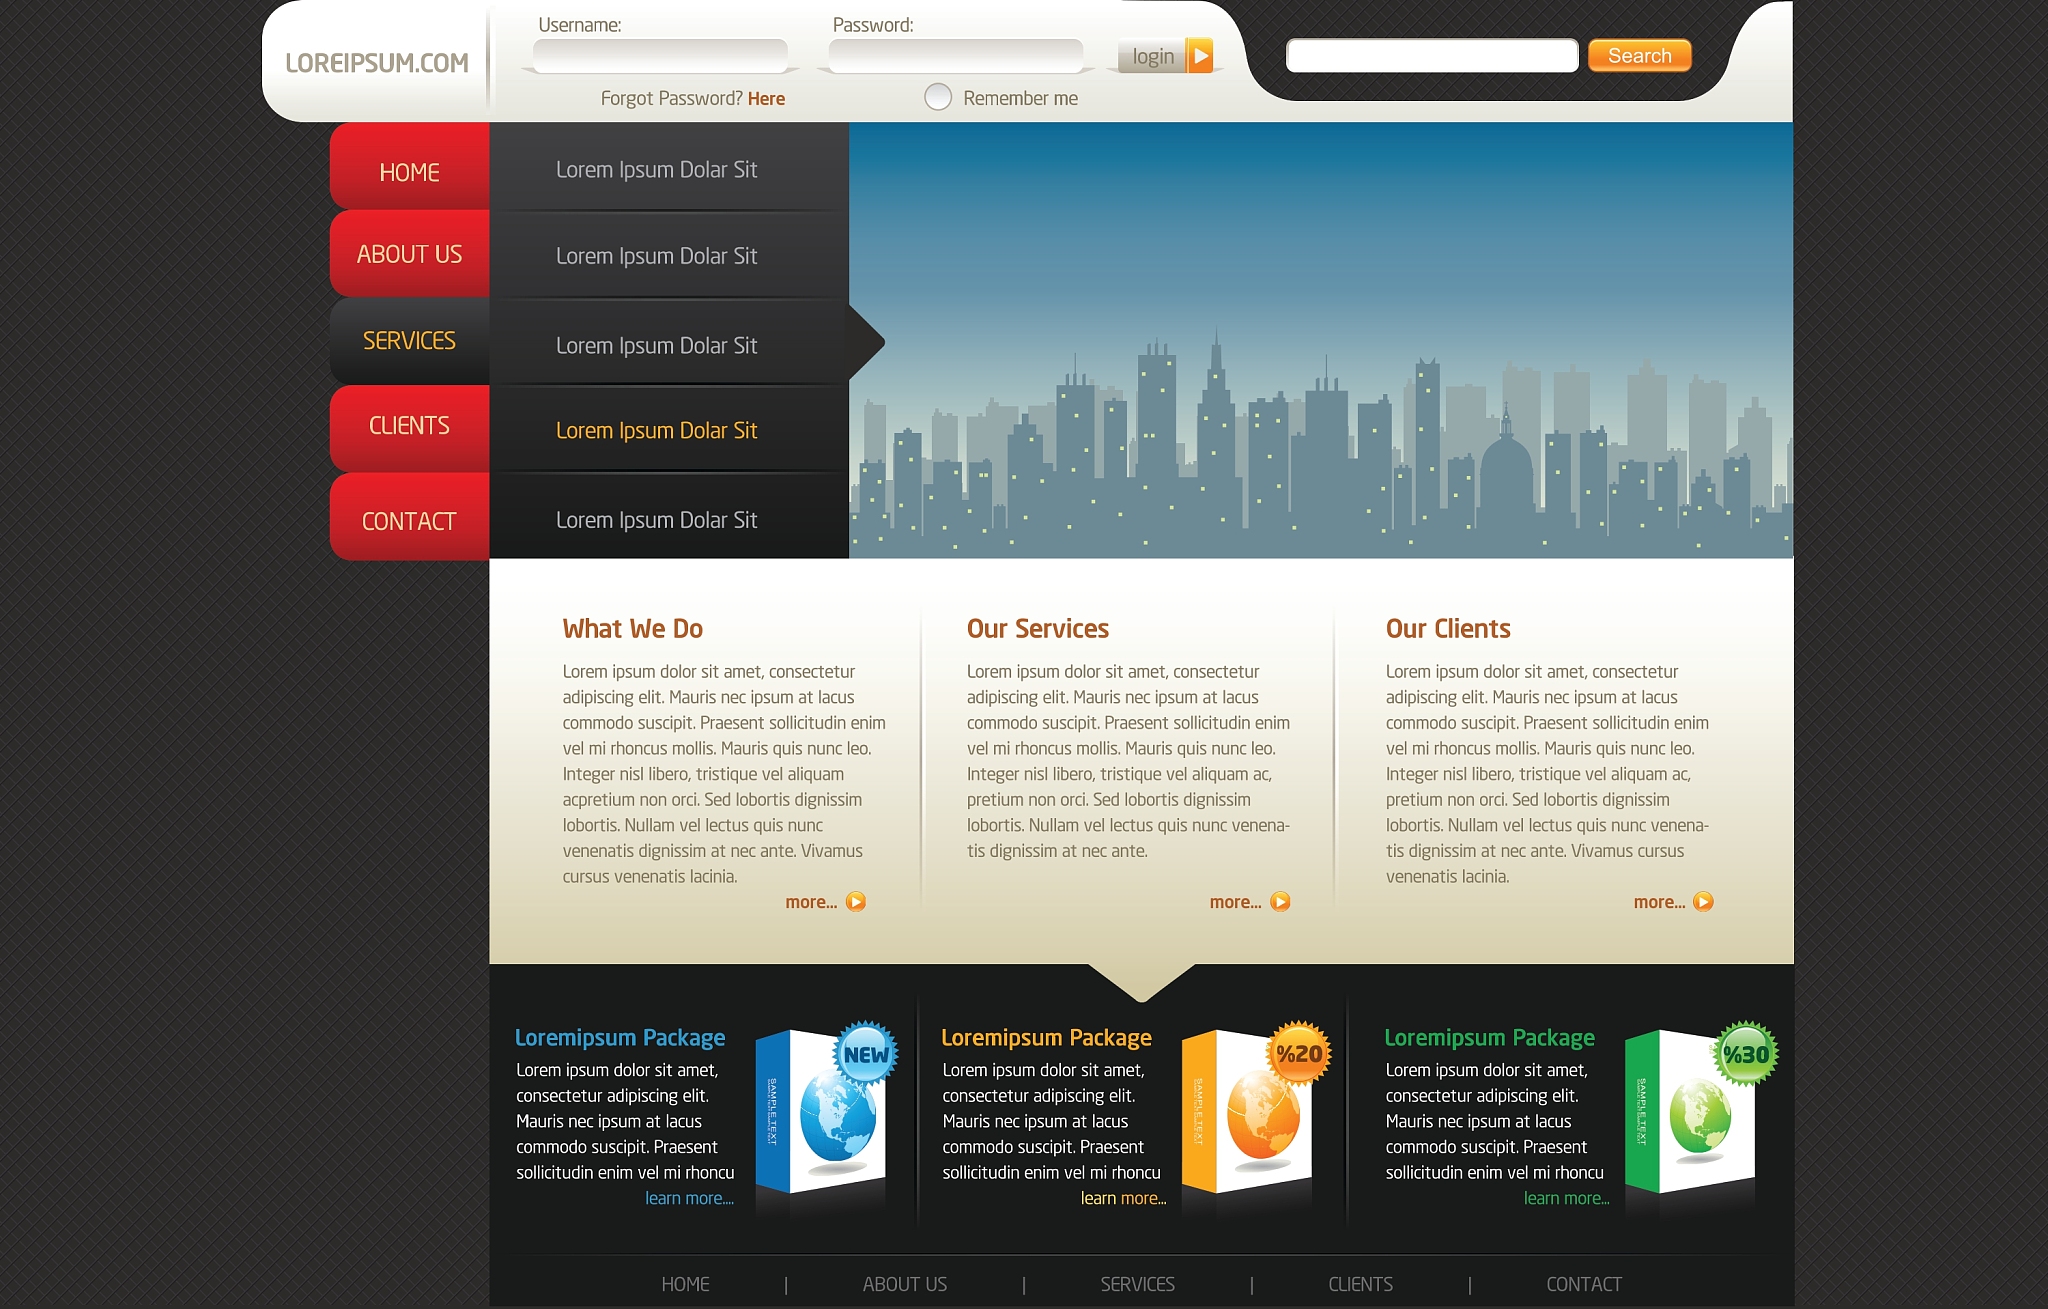Open the ABOUT US red tab
The height and width of the screenshot is (1309, 2048).
409,254
